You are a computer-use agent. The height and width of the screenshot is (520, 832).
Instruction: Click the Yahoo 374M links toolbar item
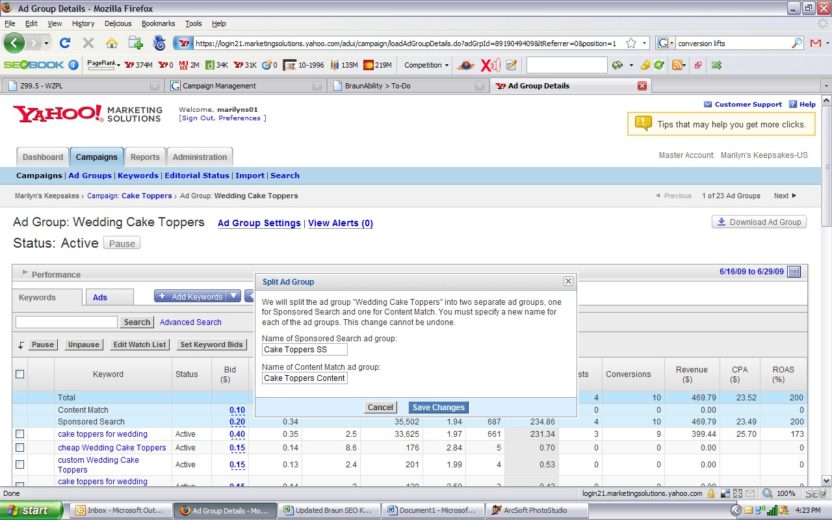tap(138, 65)
